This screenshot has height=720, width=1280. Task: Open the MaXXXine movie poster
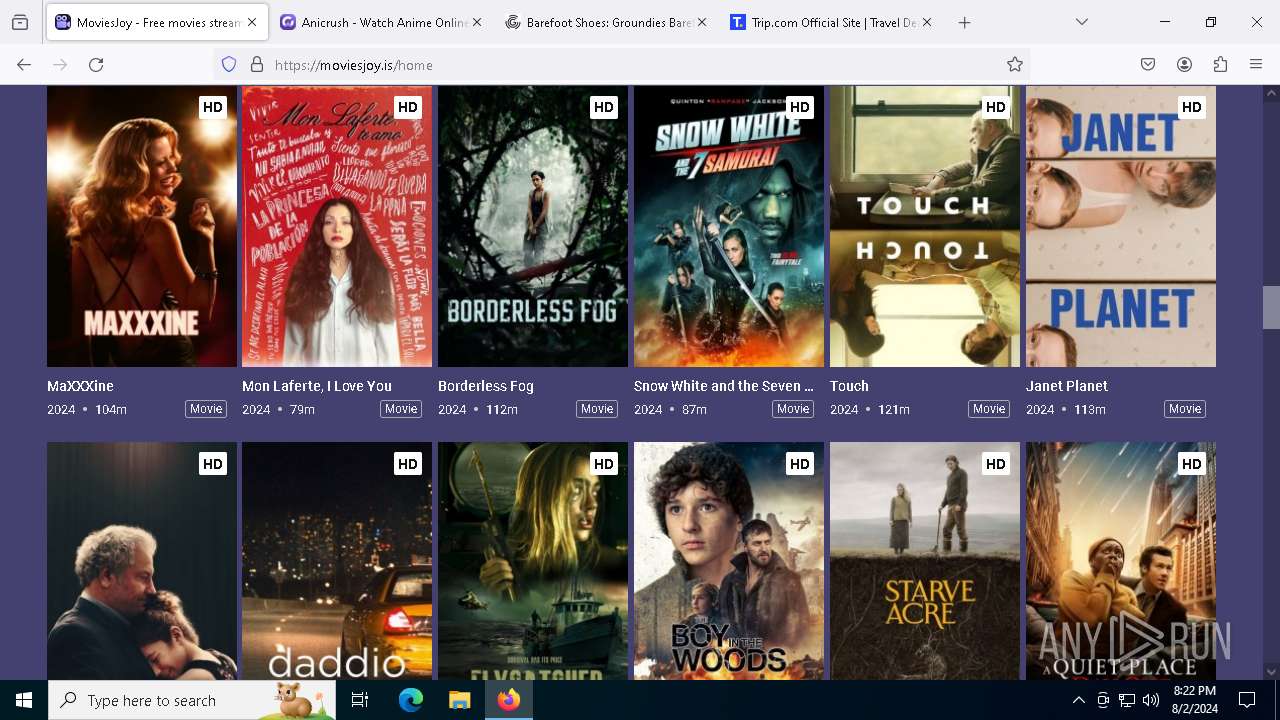pyautogui.click(x=142, y=227)
